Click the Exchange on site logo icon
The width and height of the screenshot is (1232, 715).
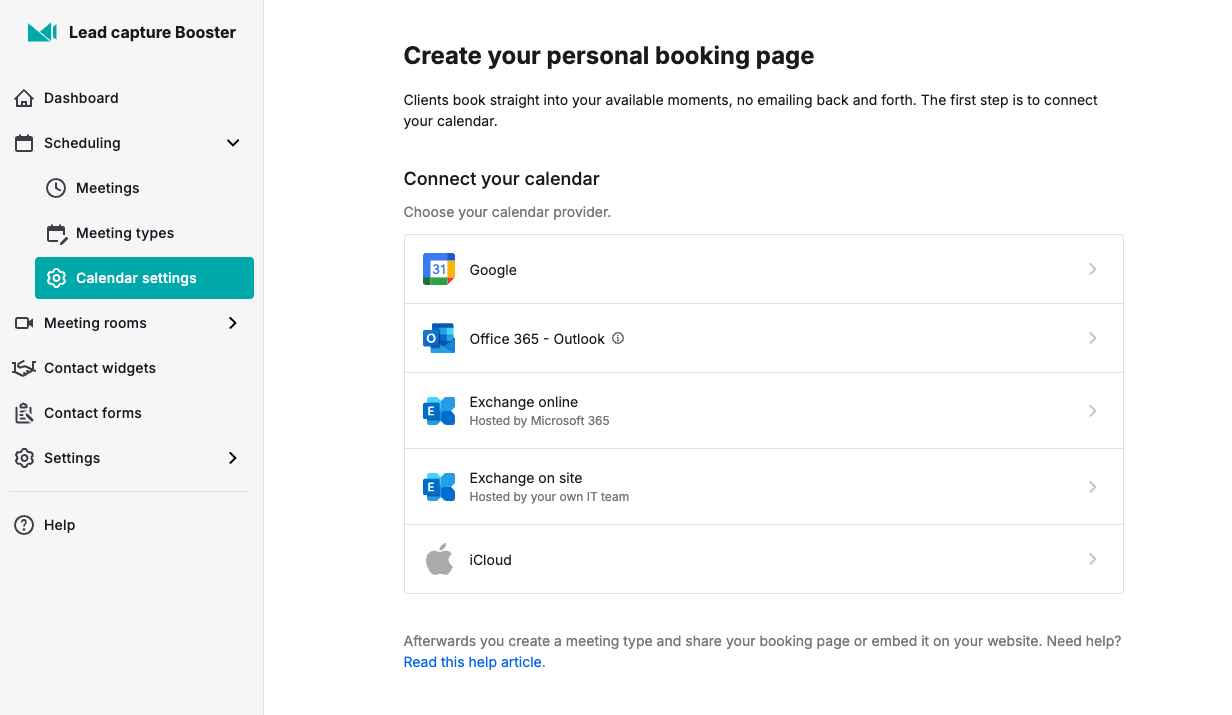click(439, 486)
